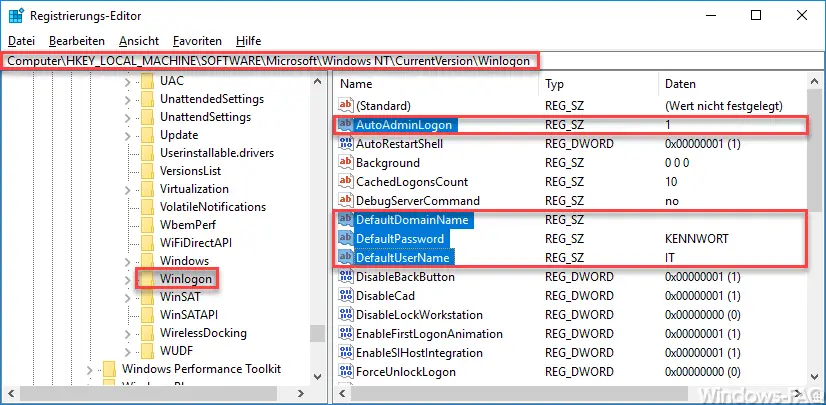Select the WiFiDirectAPI key
Viewport: 826px width, 405px height.
(196, 243)
